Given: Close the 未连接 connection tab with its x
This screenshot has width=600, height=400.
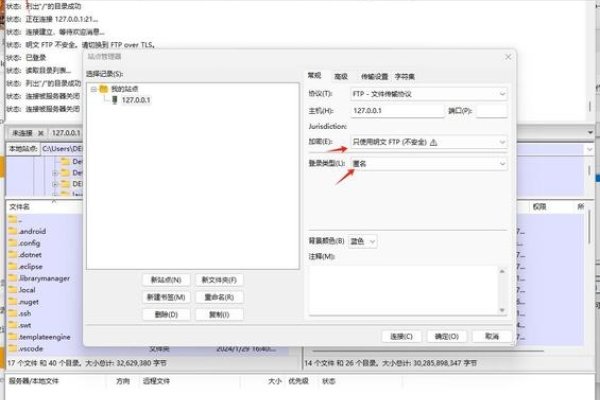Looking at the screenshot, I should pos(41,133).
